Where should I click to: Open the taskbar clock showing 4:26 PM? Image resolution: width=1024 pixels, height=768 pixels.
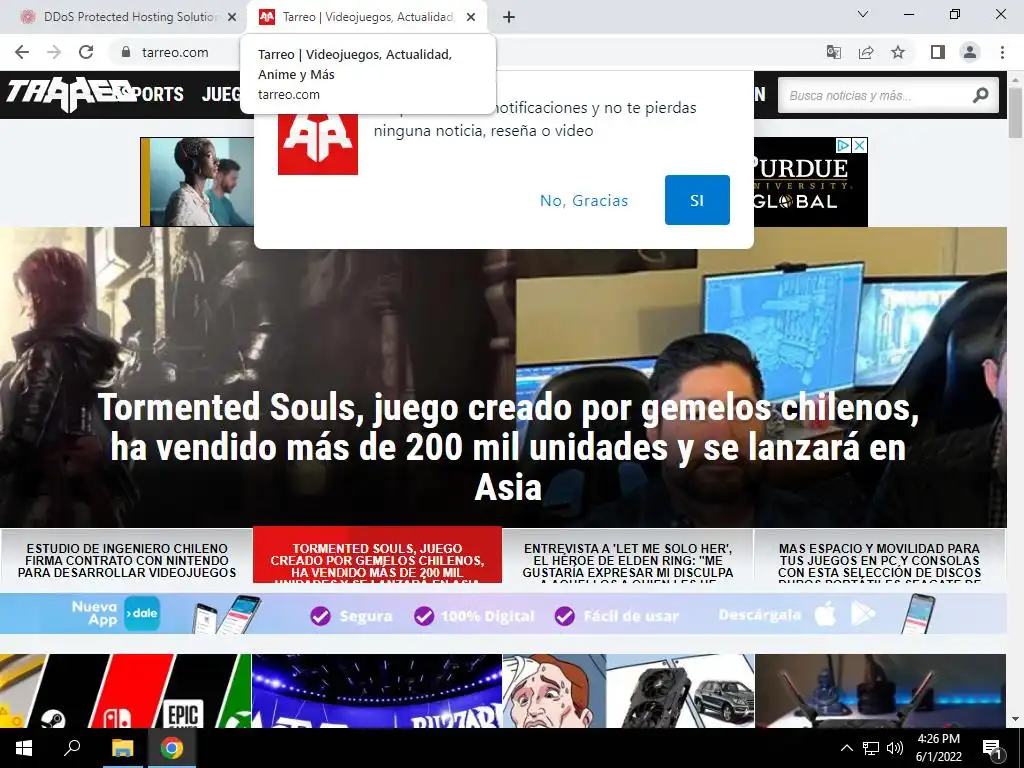938,748
